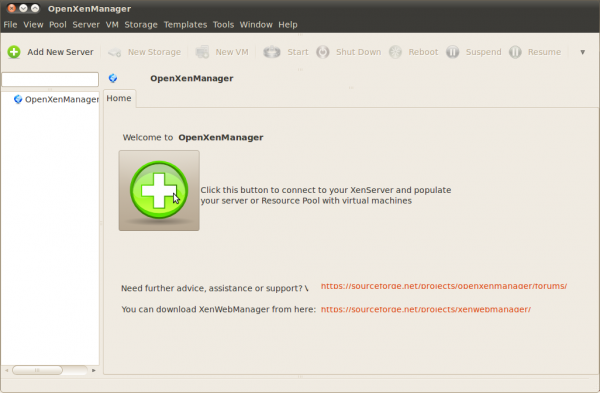
Task: Click the green Add New Server toolbar icon
Action: point(14,52)
